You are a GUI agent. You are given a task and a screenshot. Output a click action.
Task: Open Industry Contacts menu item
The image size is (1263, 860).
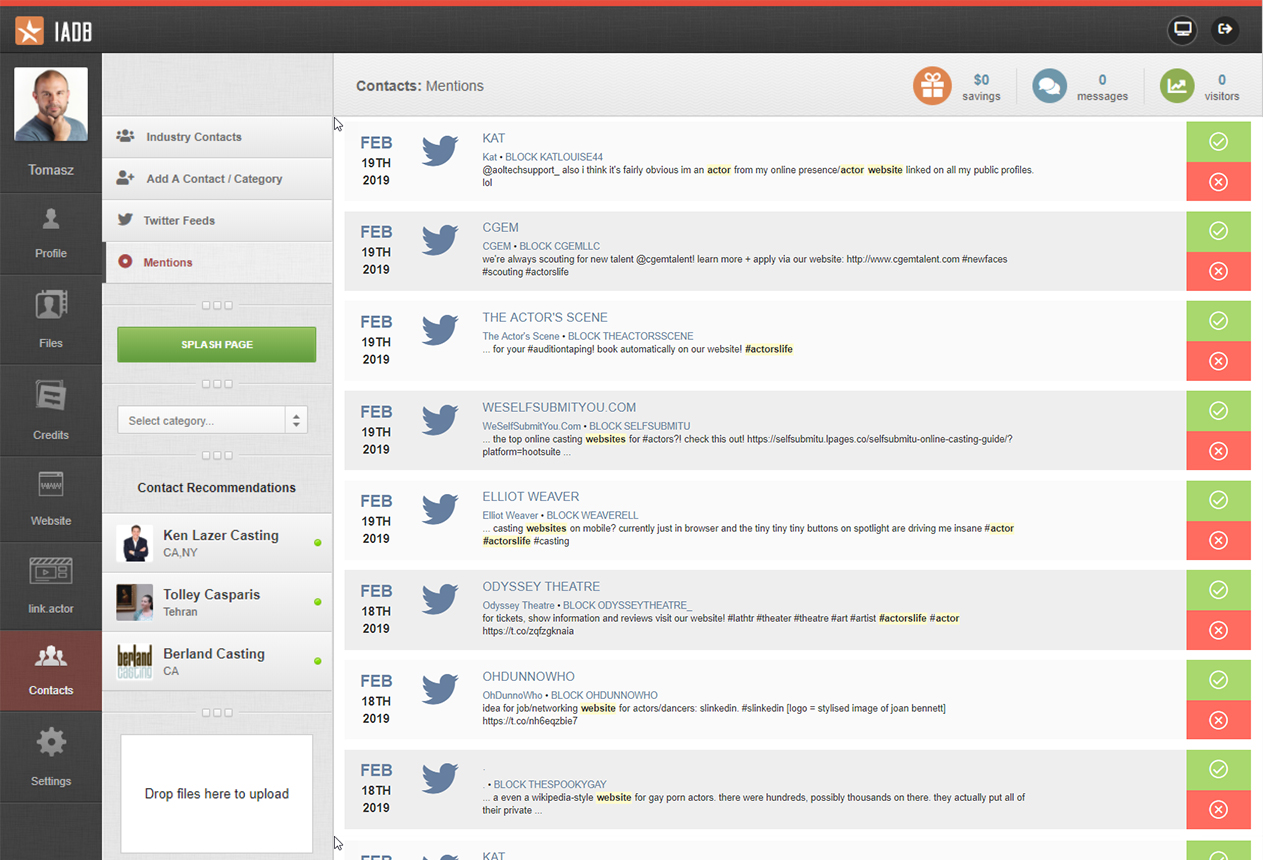[x=193, y=137]
